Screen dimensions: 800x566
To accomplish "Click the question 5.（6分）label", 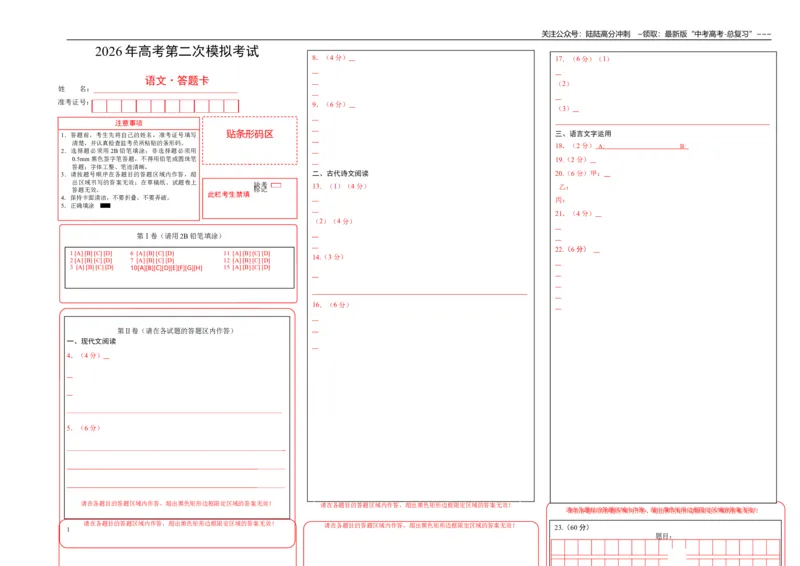I will click(x=84, y=428).
